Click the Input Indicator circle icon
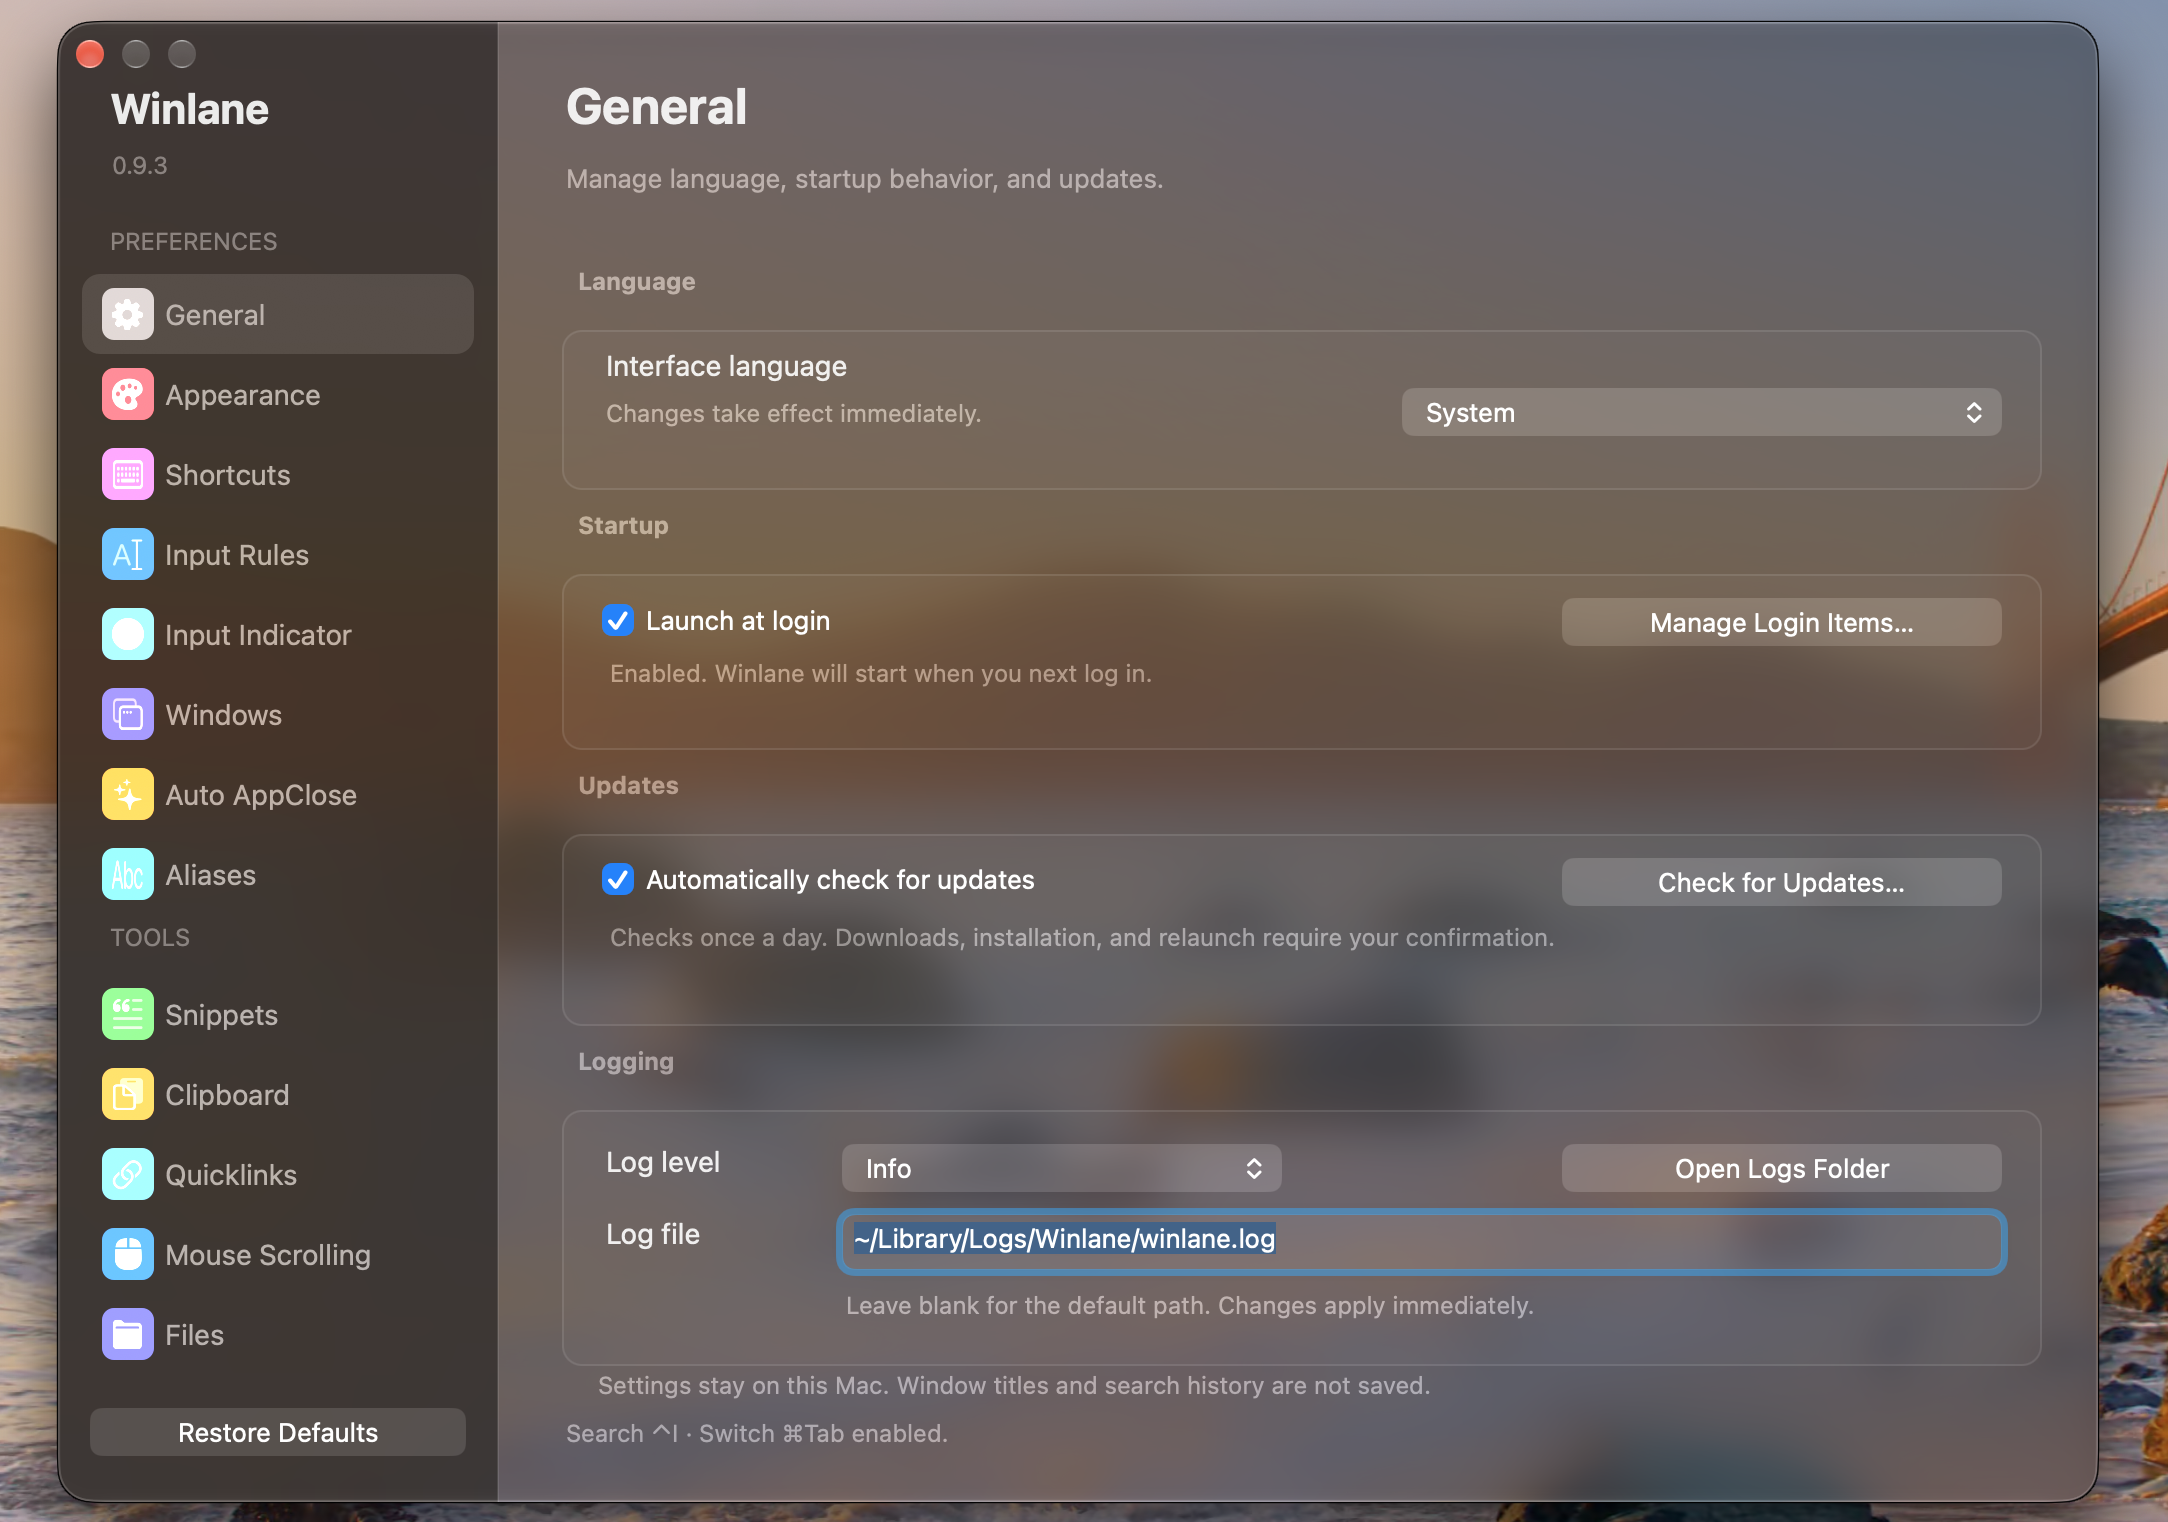Screen dimensions: 2168x1522 (127, 635)
